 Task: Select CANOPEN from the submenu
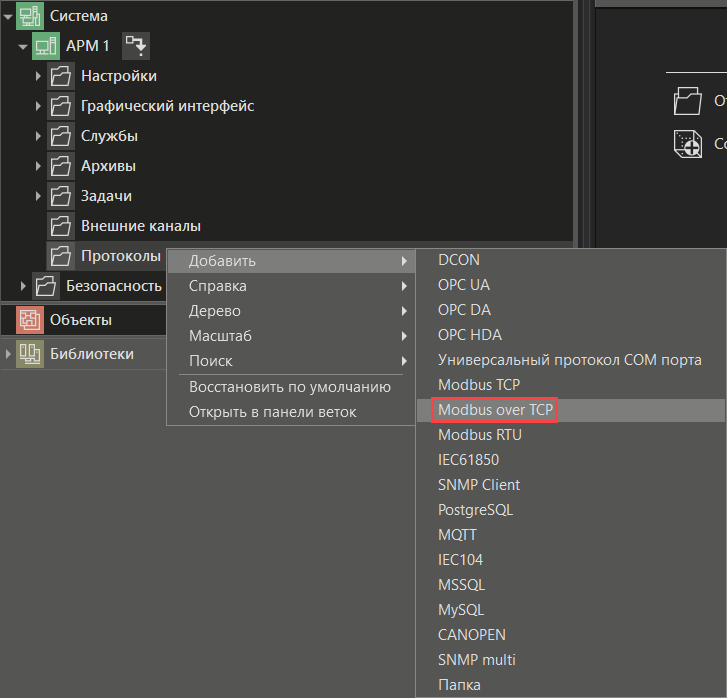tap(571, 635)
